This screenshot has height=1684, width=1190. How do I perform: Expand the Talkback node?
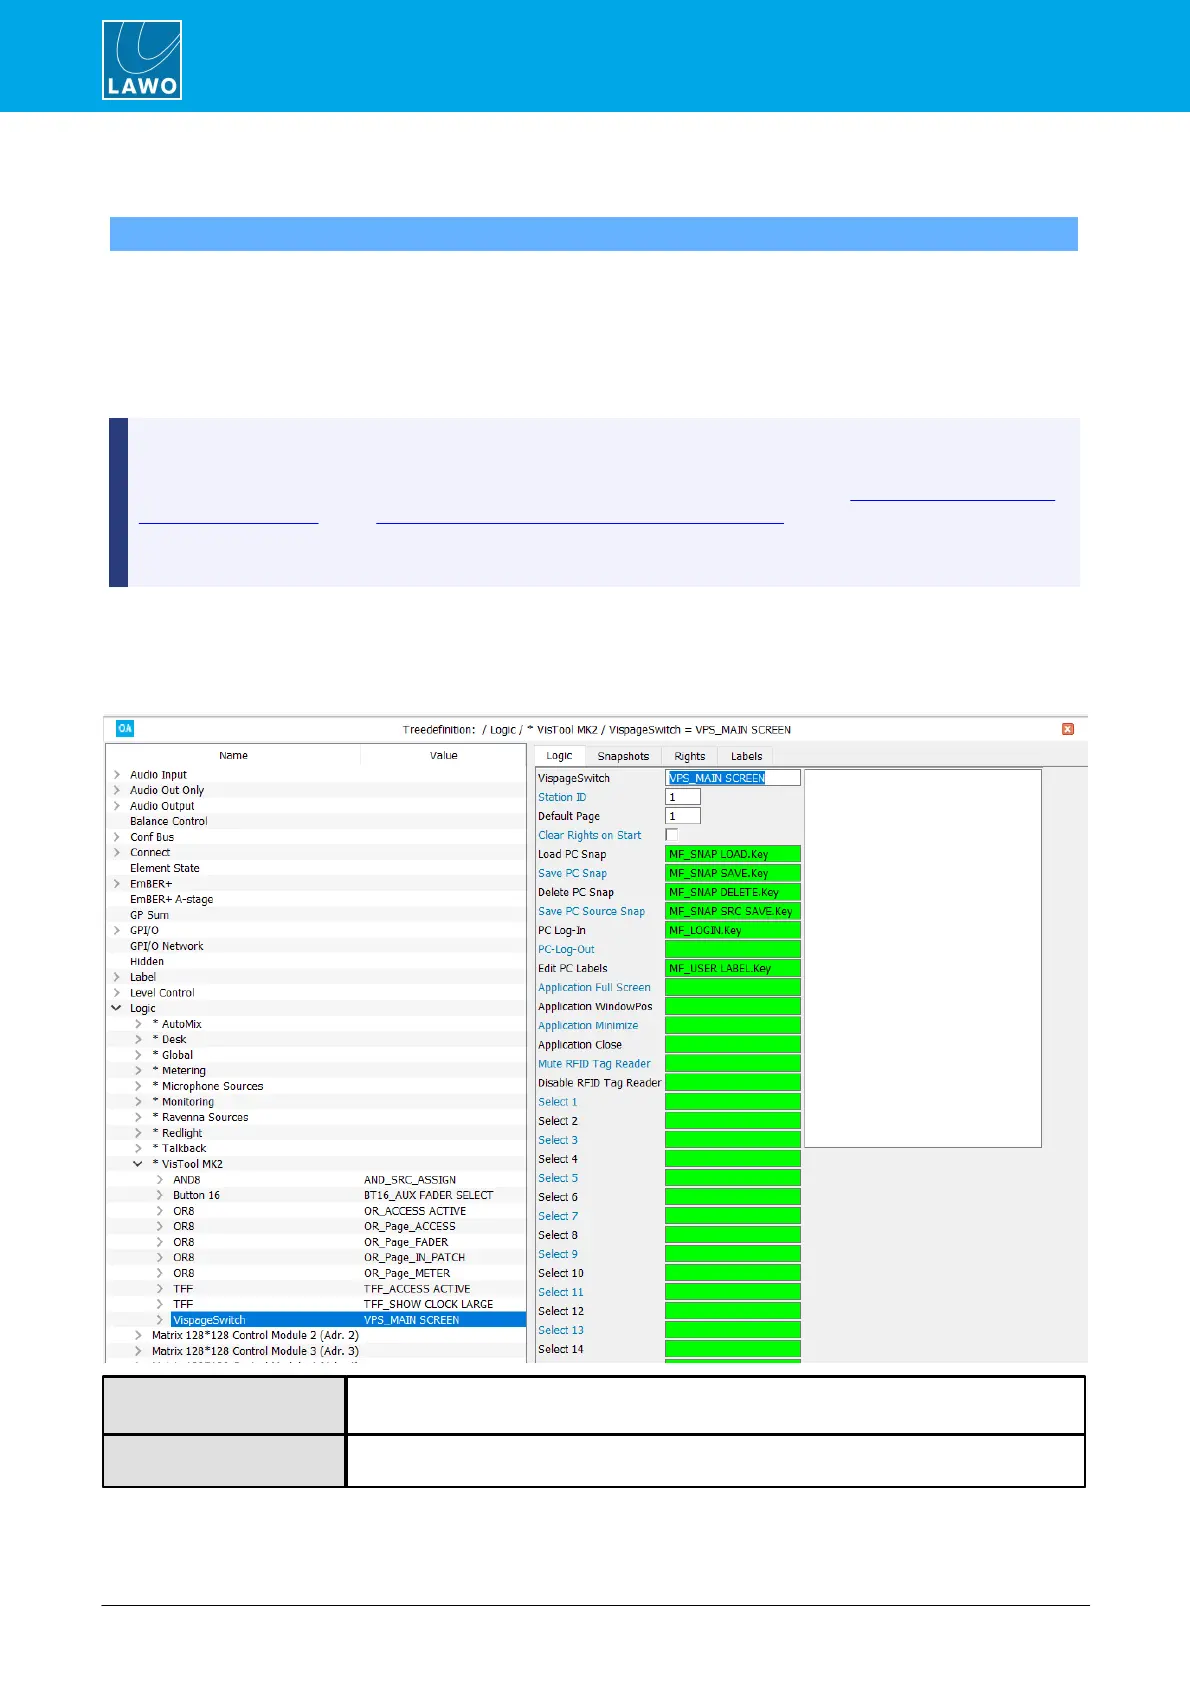138,1148
